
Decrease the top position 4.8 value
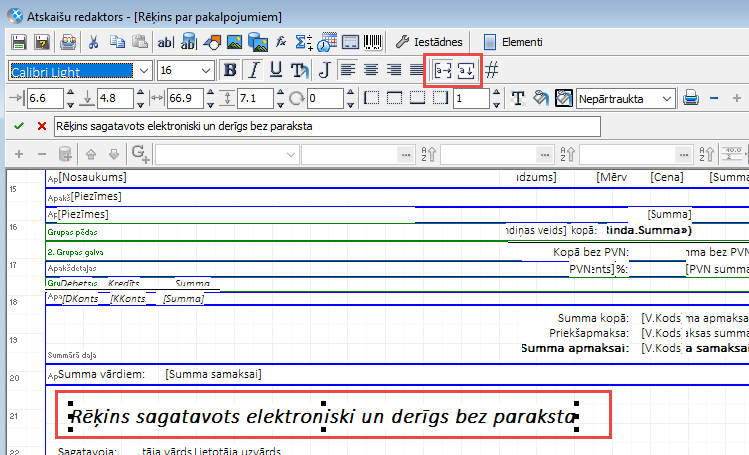tap(140, 104)
